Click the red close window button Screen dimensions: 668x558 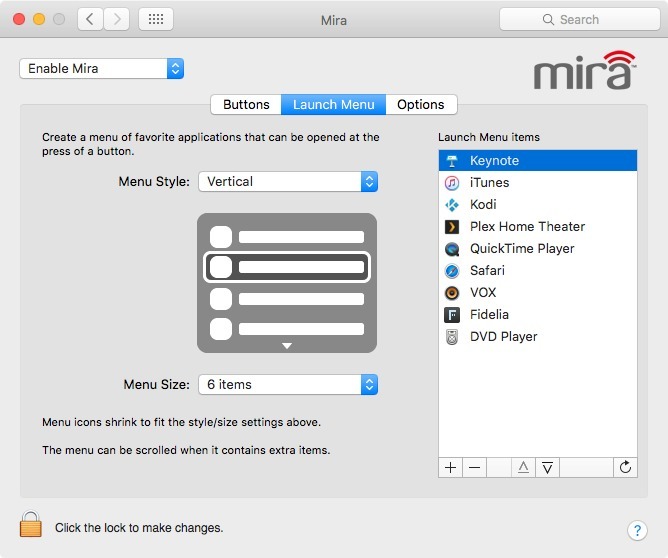point(19,19)
